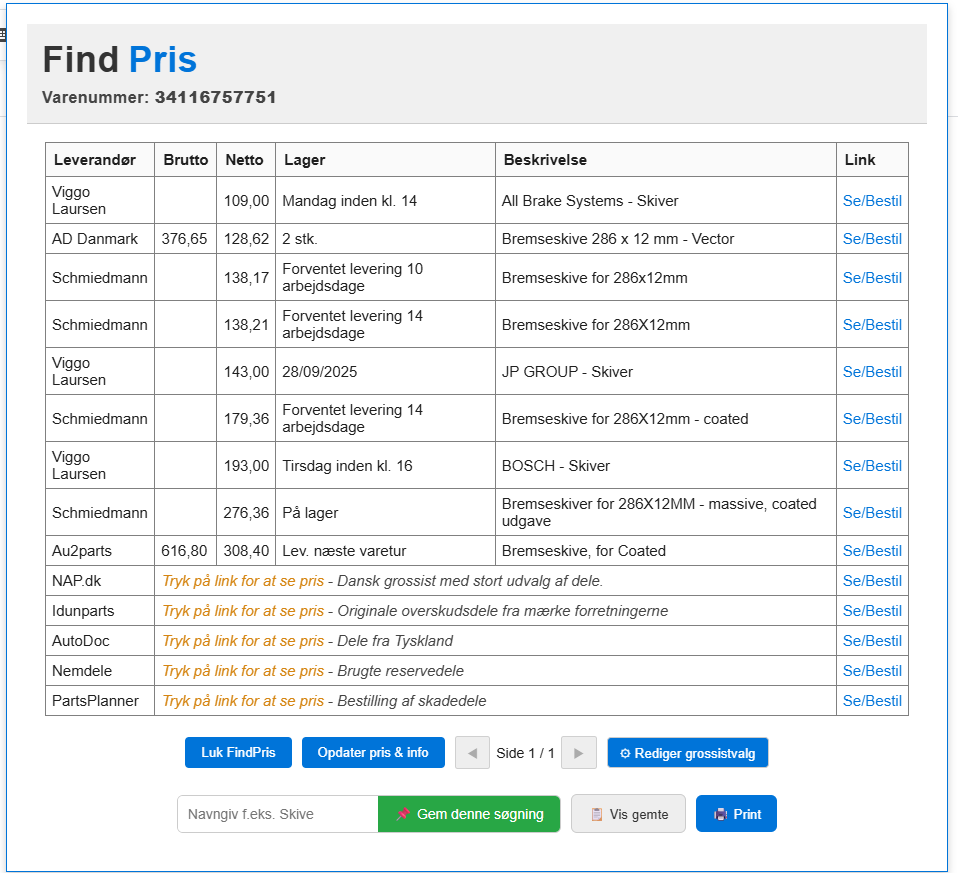Close the panel with Luk FindPris
The width and height of the screenshot is (958, 873).
coord(237,753)
